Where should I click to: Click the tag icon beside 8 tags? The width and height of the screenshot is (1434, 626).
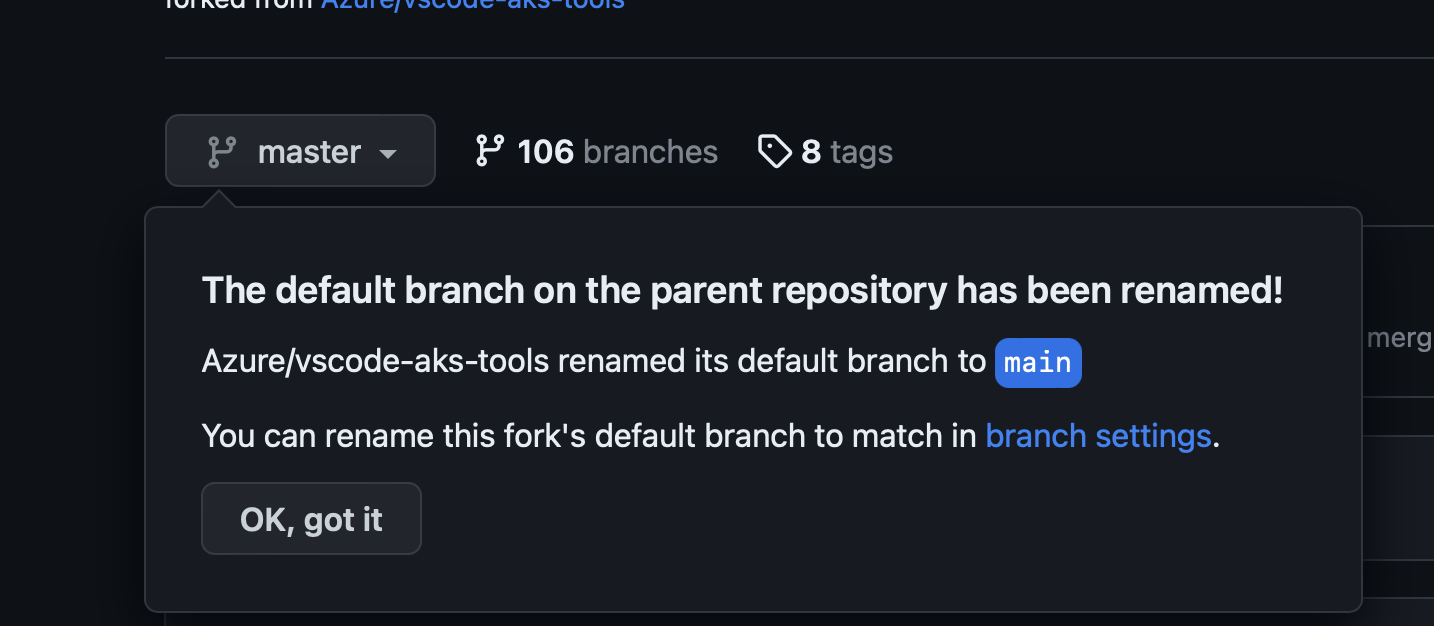click(x=773, y=151)
